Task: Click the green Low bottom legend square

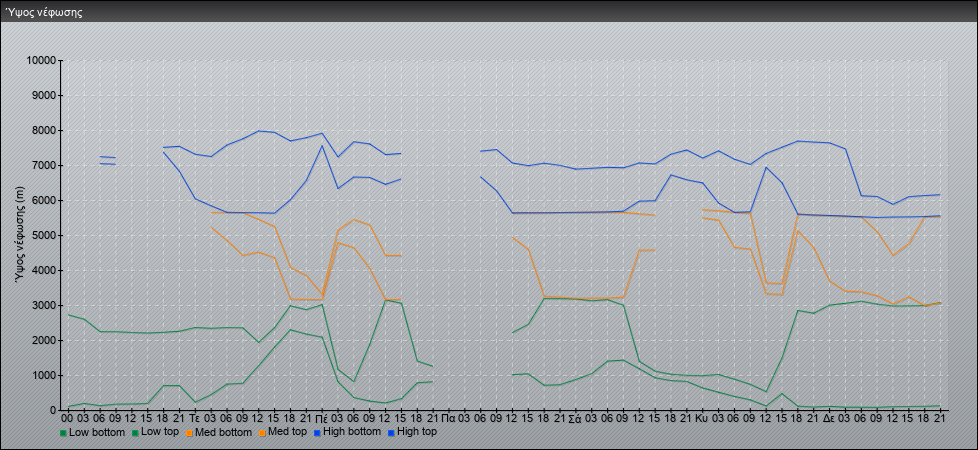Action: tap(65, 433)
